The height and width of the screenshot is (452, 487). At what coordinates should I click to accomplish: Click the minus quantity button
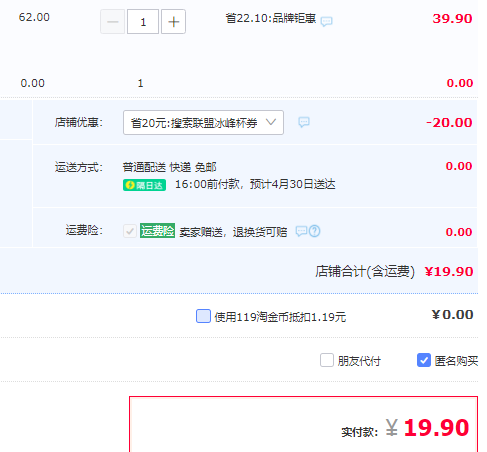coord(113,22)
